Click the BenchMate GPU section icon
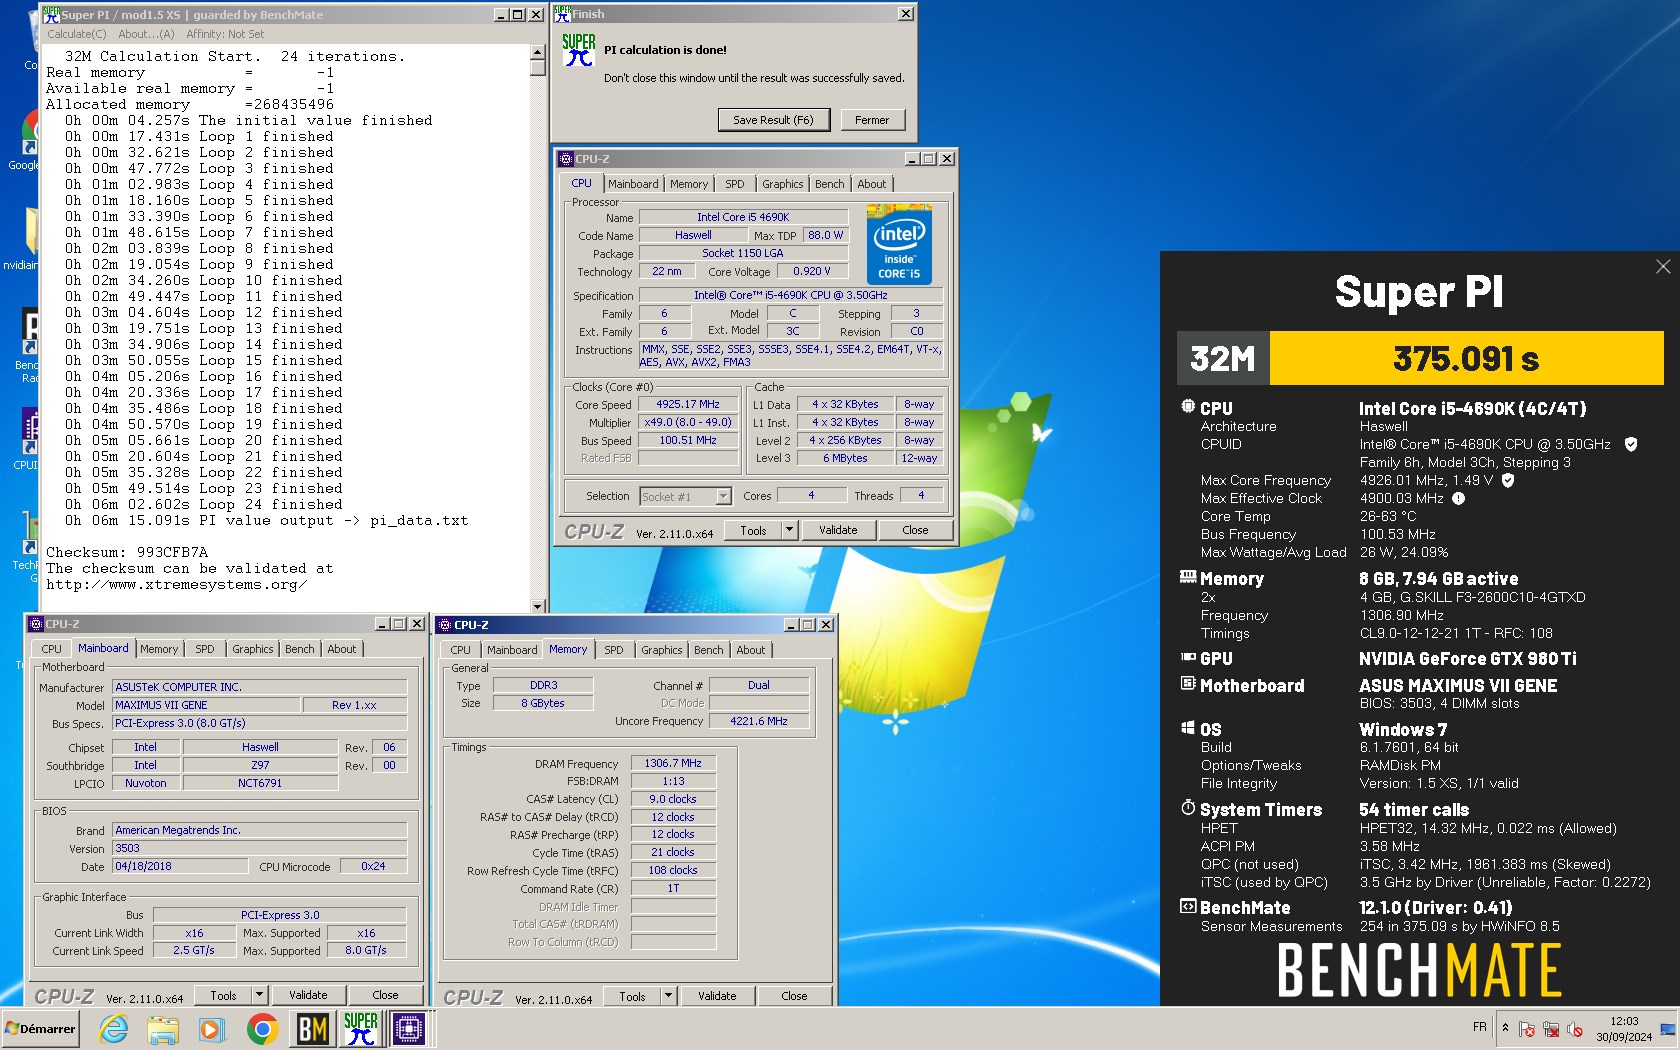Image resolution: width=1680 pixels, height=1050 pixels. coord(1188,657)
